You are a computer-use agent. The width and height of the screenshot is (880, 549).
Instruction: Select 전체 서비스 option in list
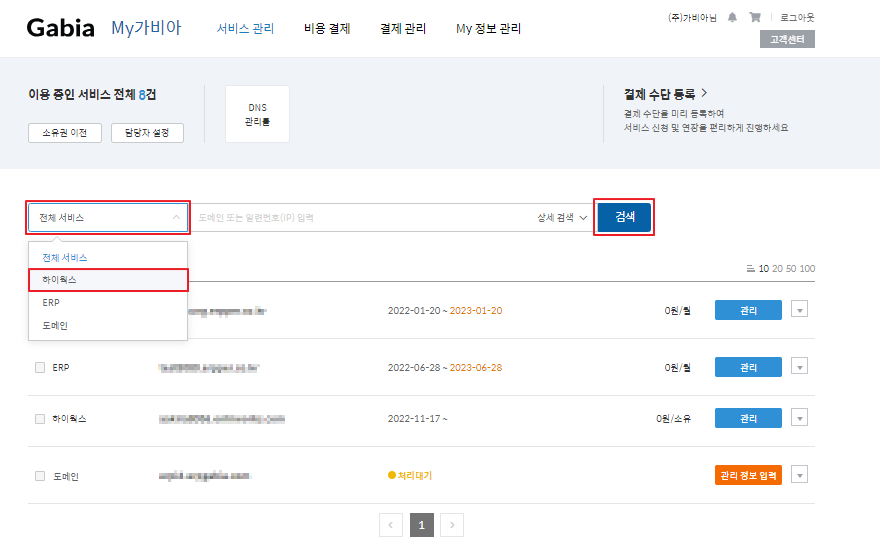[x=108, y=258]
